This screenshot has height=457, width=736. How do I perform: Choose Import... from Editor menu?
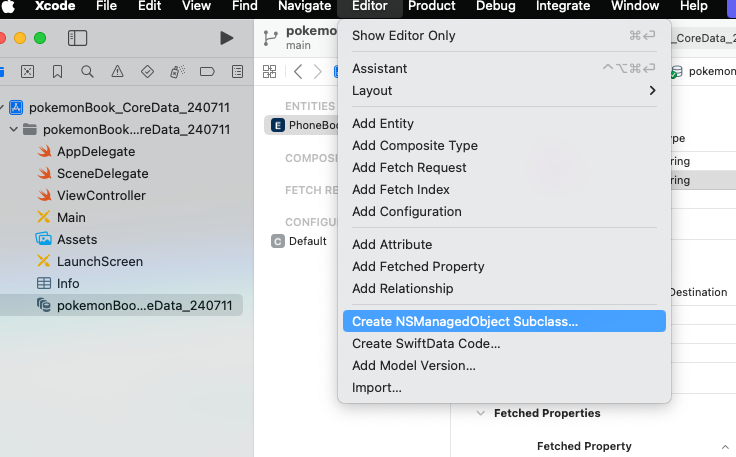504,388
